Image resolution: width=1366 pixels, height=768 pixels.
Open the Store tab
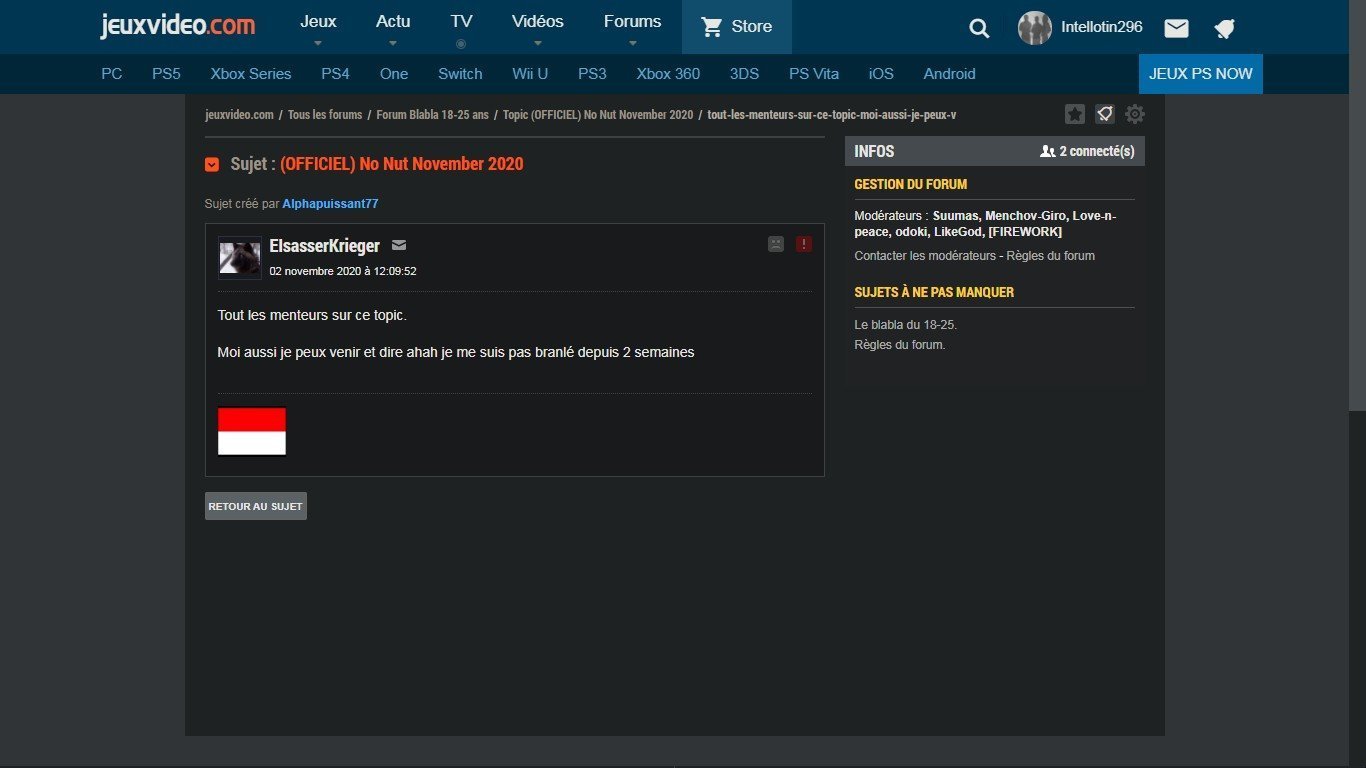(x=737, y=27)
